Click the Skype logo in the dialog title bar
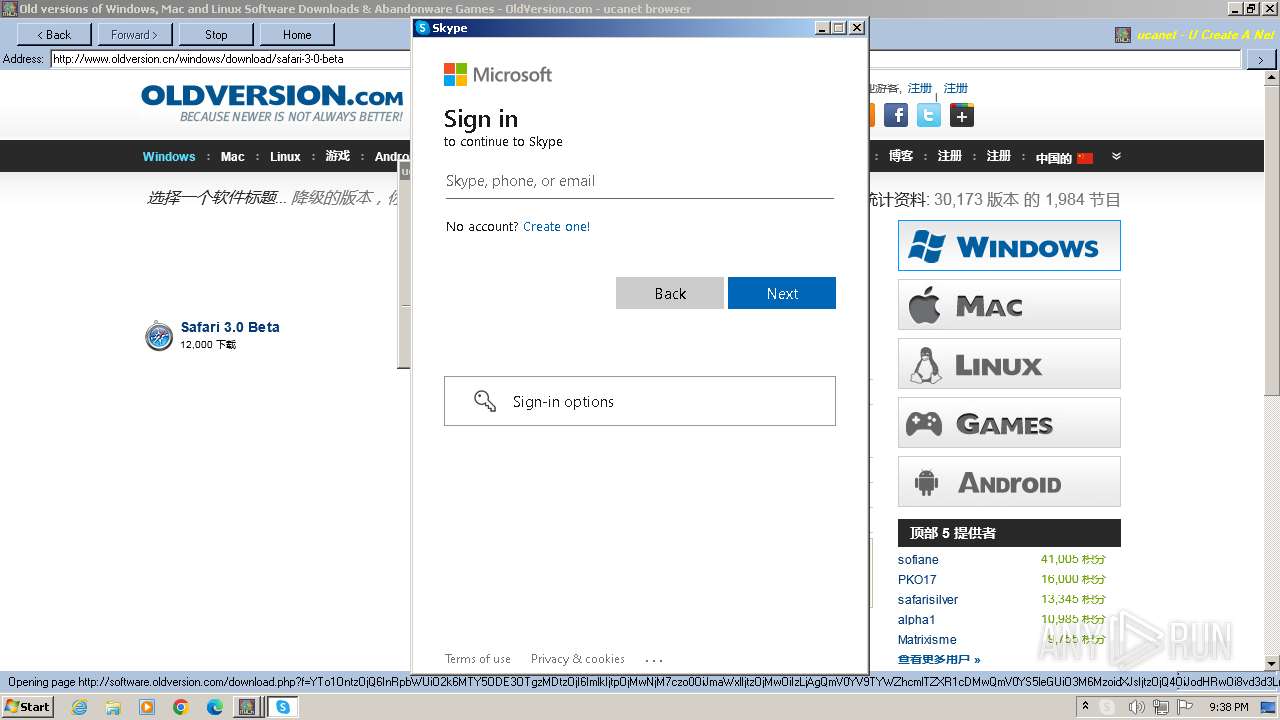1280x720 pixels. point(422,28)
